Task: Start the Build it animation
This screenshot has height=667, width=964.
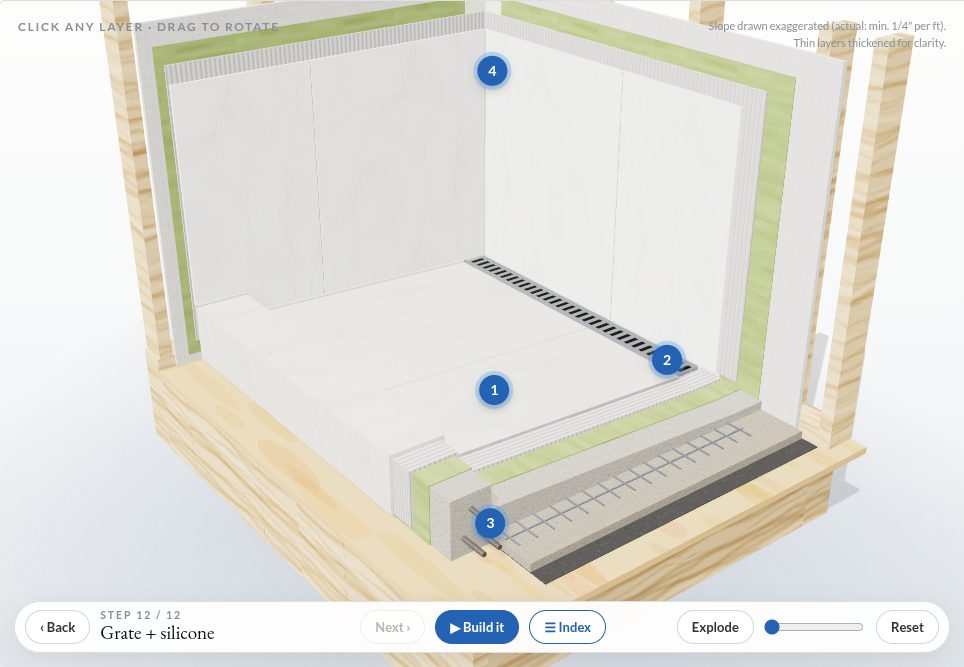Action: (x=476, y=627)
